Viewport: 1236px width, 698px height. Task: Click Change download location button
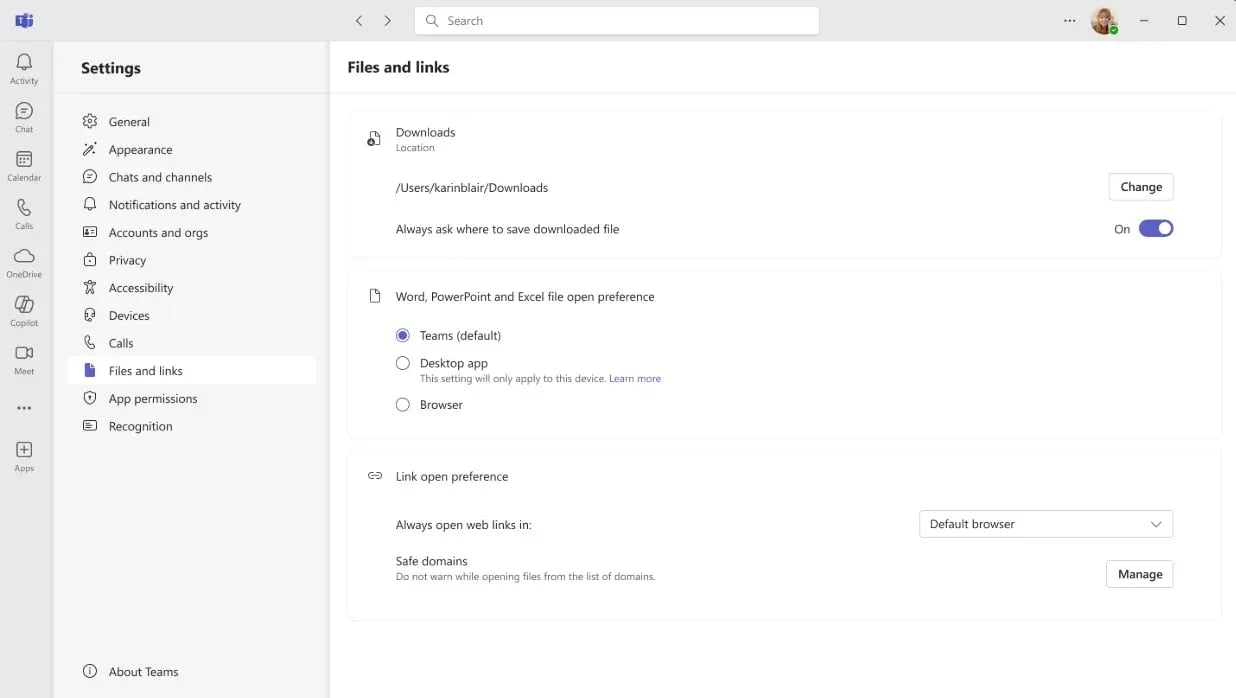point(1141,187)
